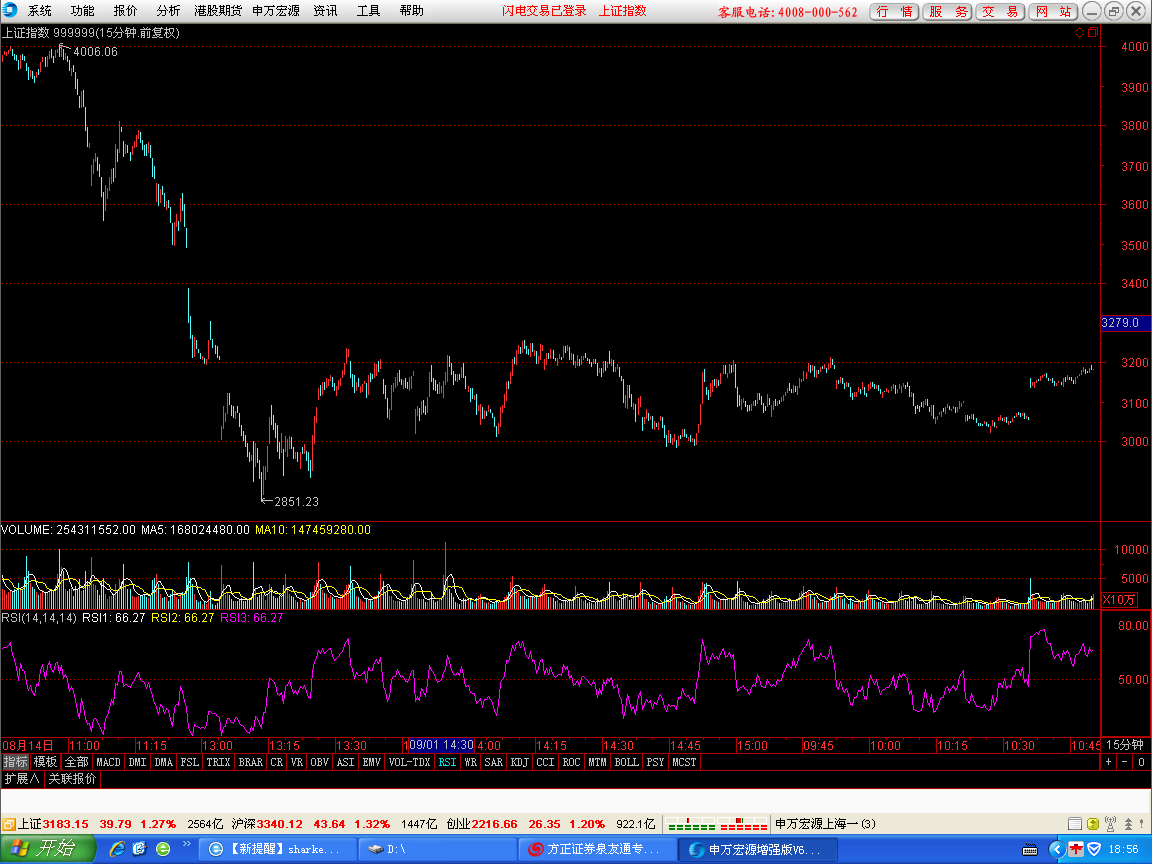
Task: Switch indicator to FSL
Action: click(x=190, y=762)
